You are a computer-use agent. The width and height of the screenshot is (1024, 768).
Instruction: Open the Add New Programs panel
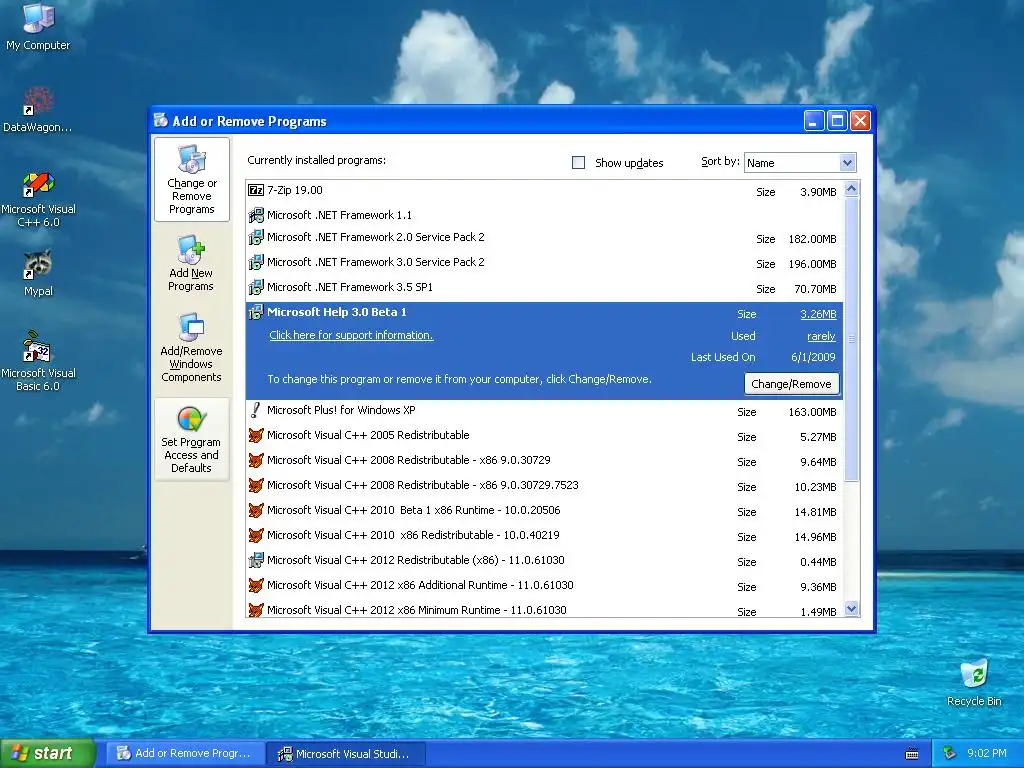[x=191, y=263]
